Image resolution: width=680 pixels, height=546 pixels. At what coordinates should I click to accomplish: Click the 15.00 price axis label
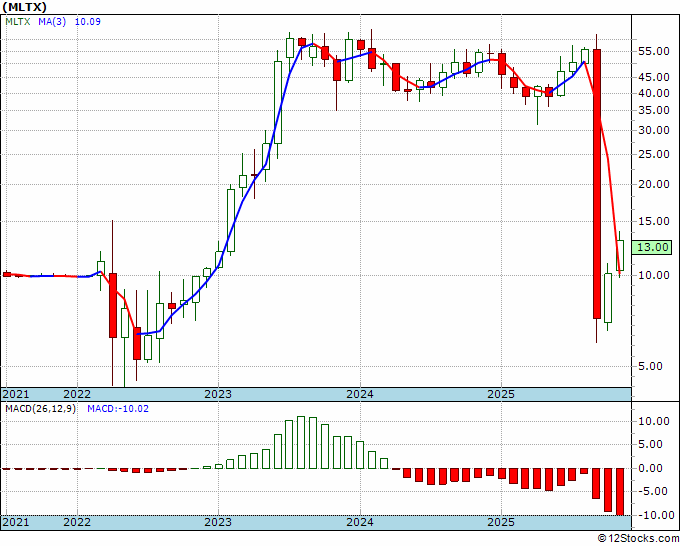[x=654, y=221]
